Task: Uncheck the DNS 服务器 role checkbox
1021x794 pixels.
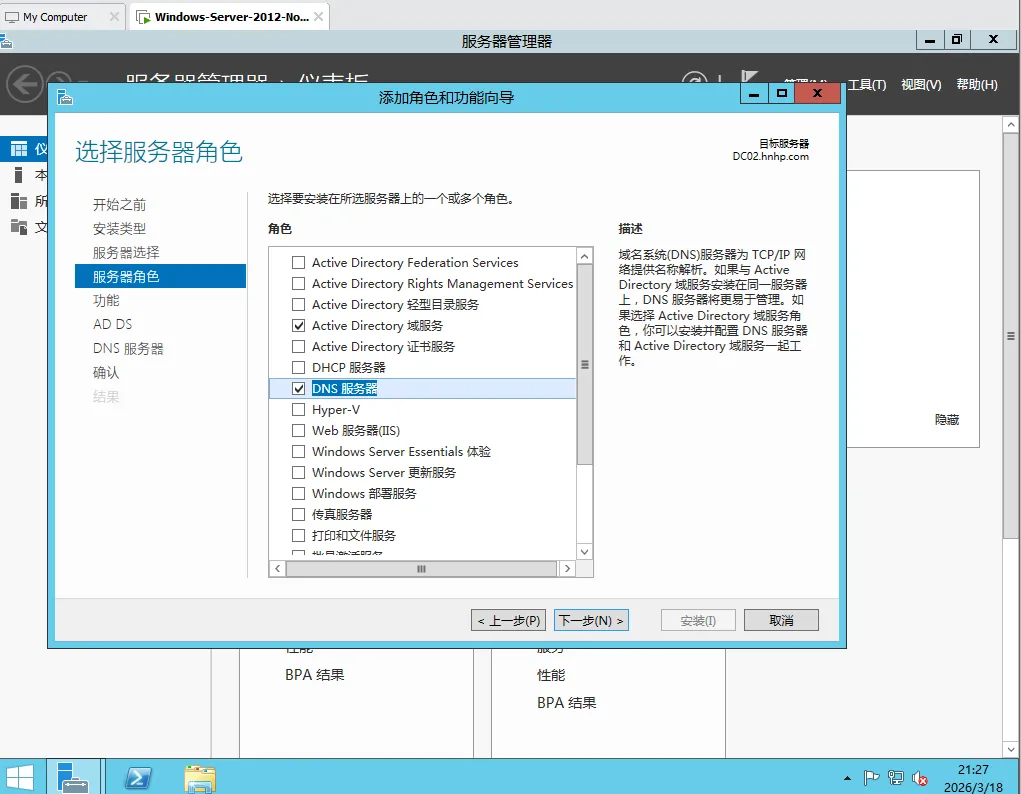Action: tap(298, 389)
